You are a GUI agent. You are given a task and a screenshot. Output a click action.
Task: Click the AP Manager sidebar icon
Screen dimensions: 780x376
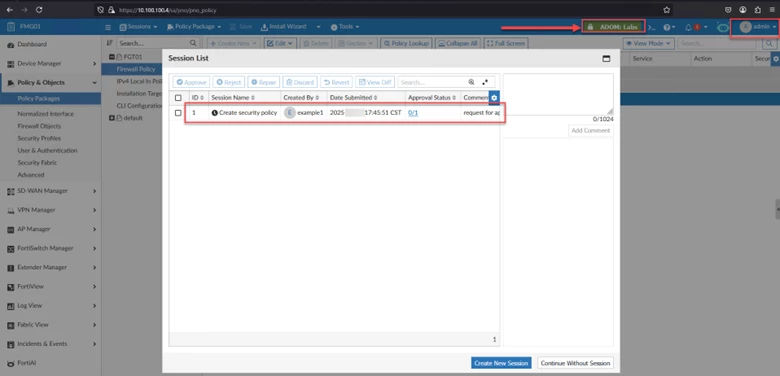coord(10,229)
